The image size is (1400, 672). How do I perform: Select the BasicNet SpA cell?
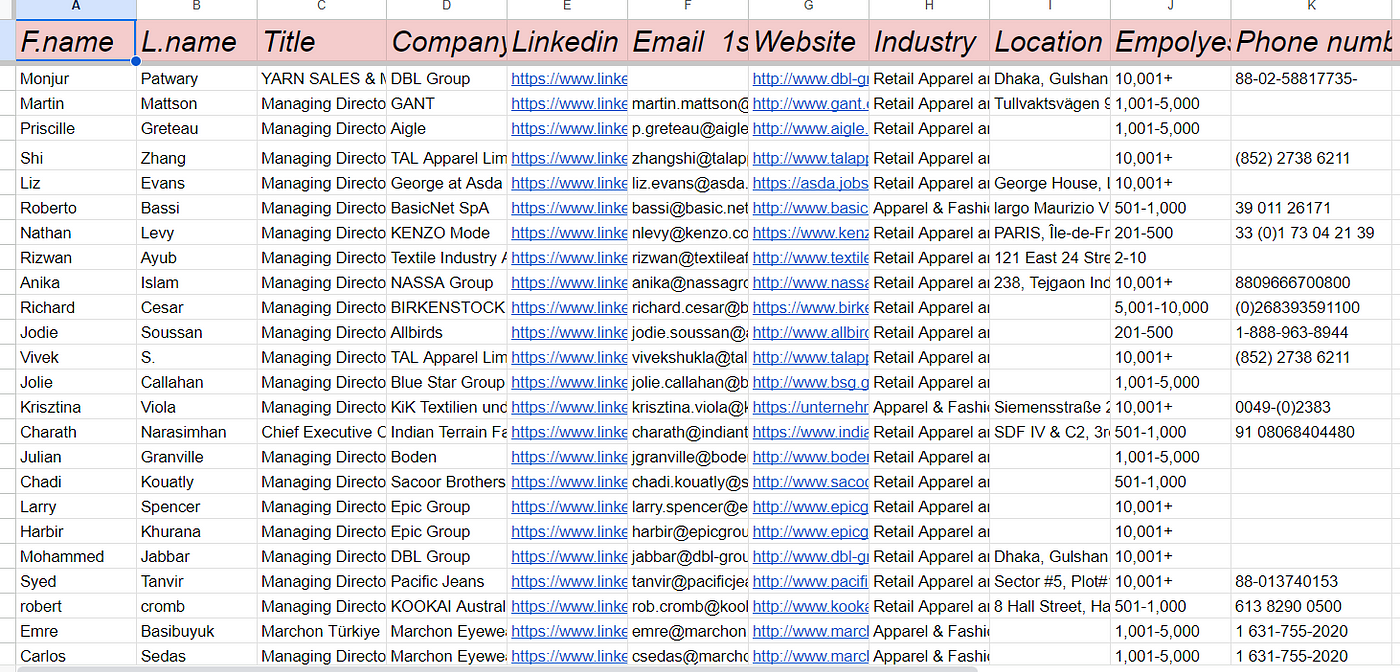pyautogui.click(x=447, y=208)
